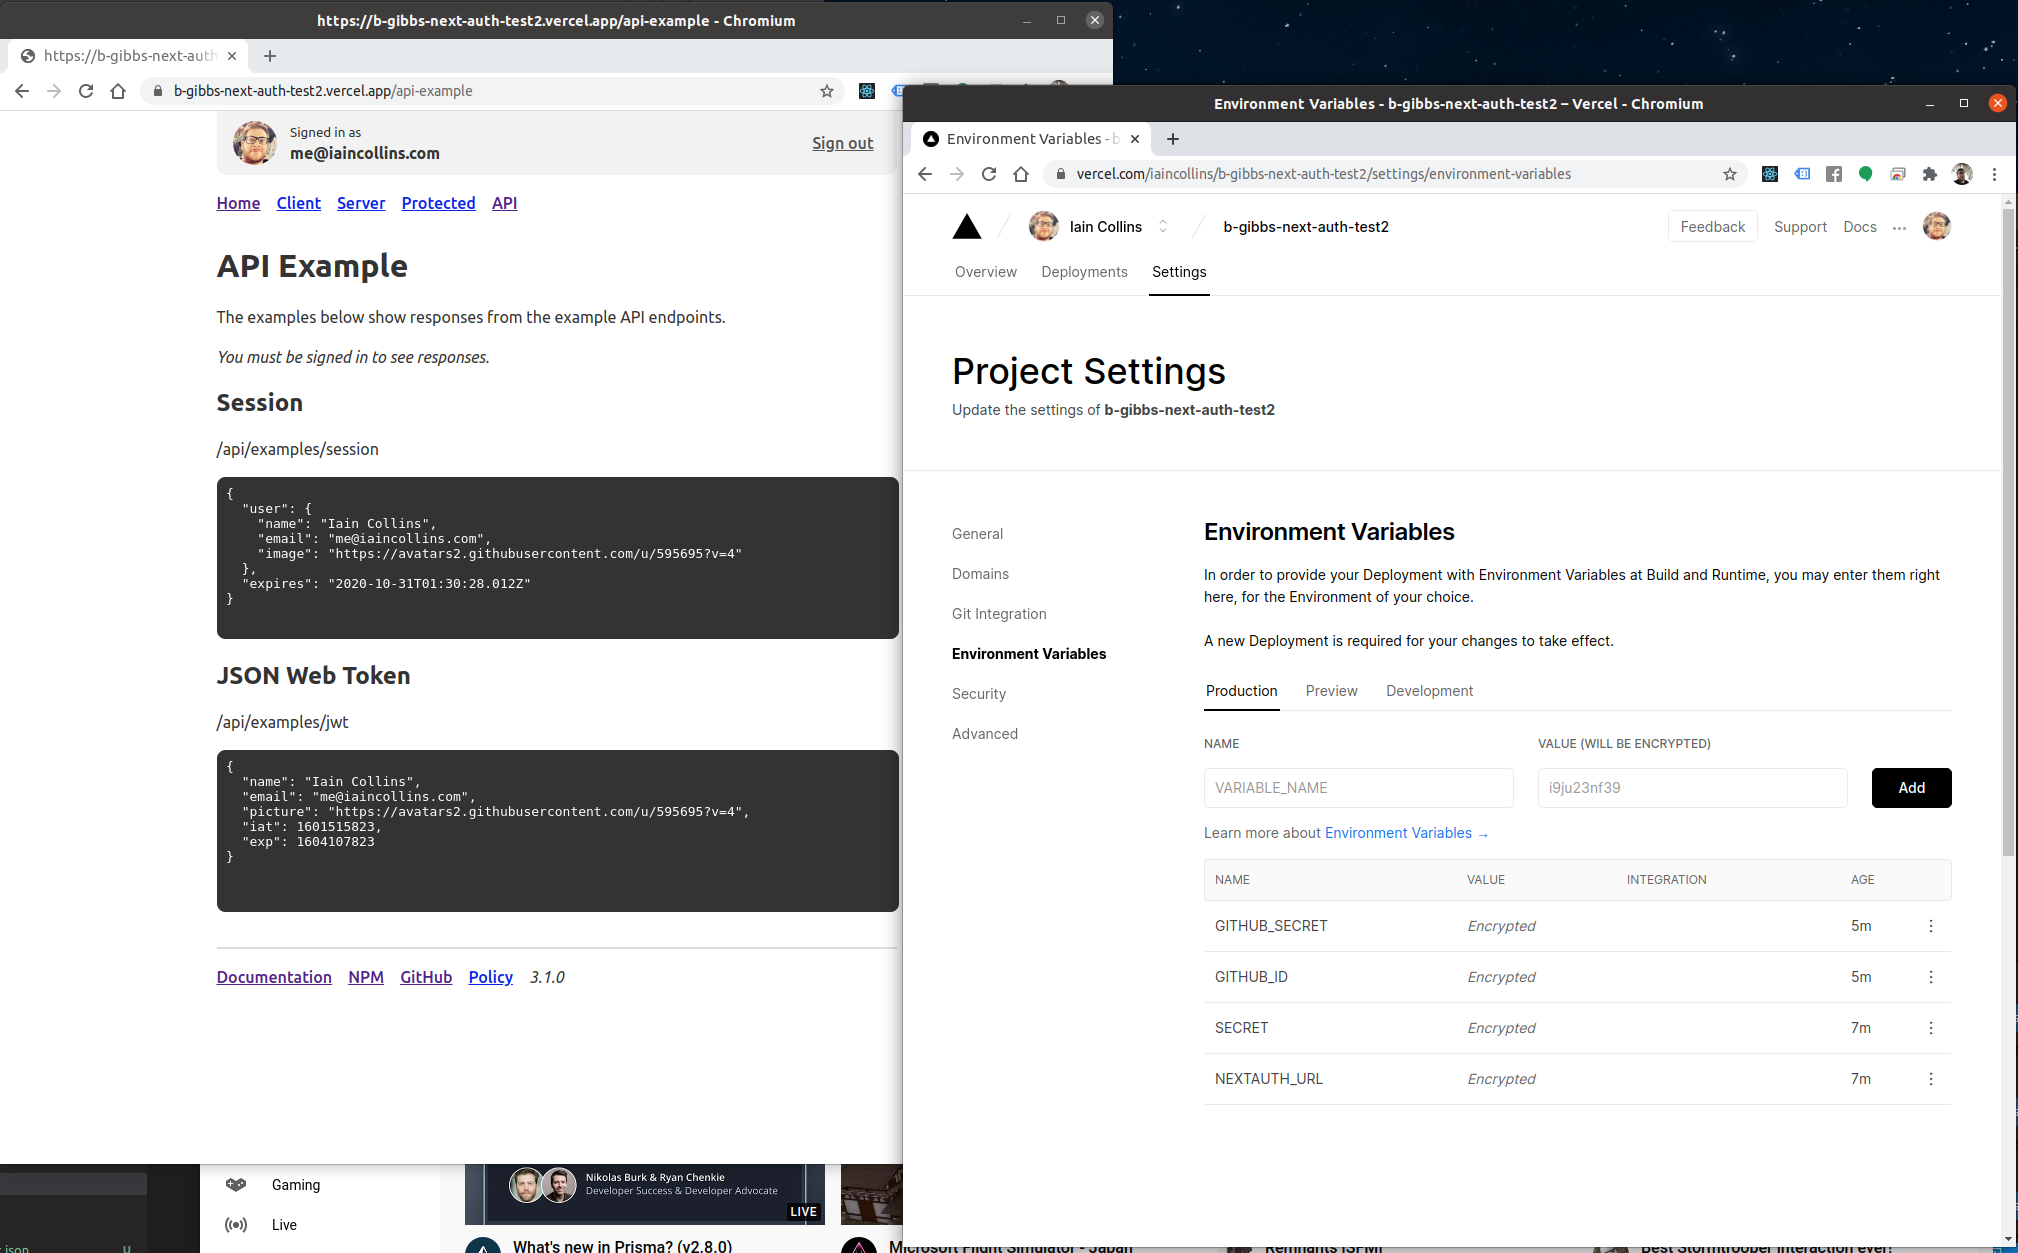Open the NPM footer link

tap(366, 977)
